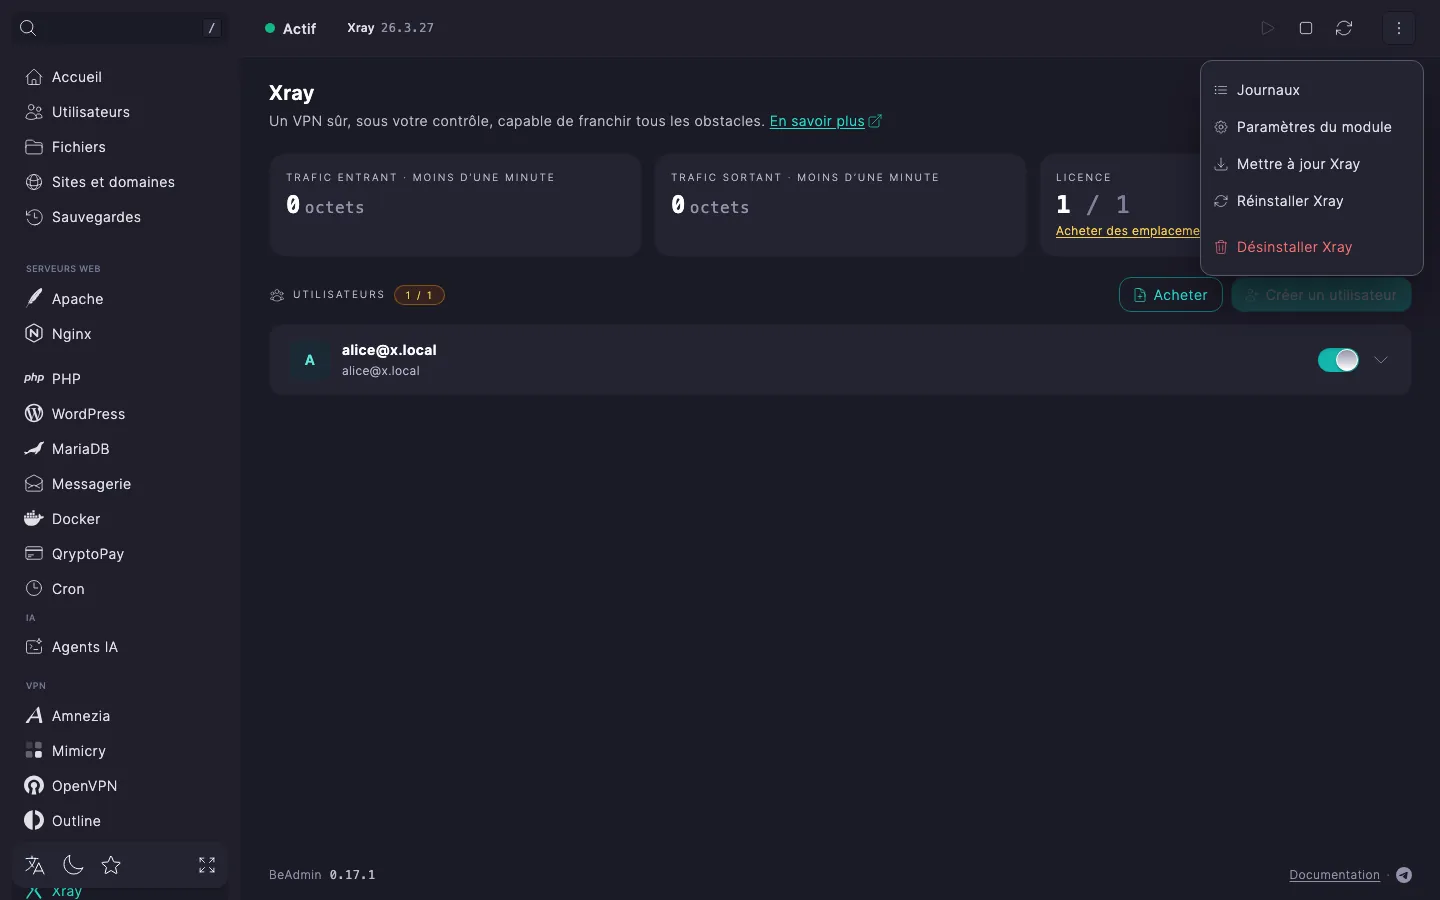Follow the En savoir plus link
The image size is (1440, 900).
825,121
